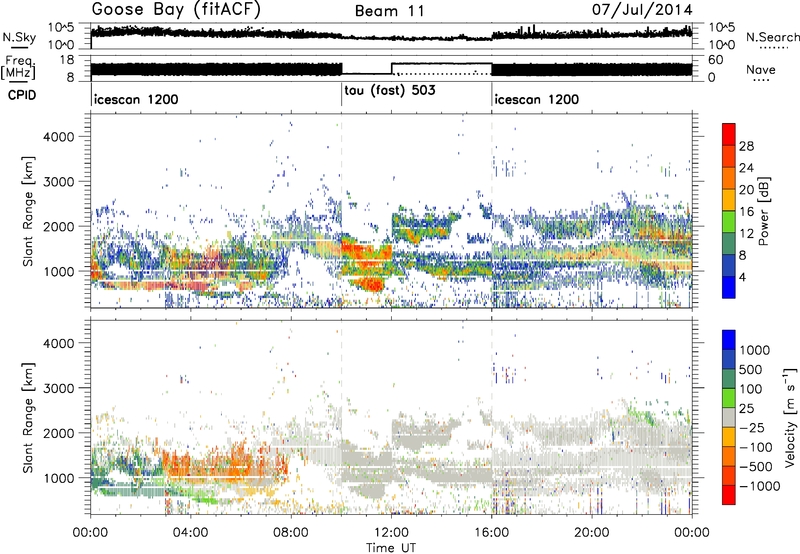The height and width of the screenshot is (554, 800).
Task: Click the "16:00" time axis label
Action: click(491, 533)
